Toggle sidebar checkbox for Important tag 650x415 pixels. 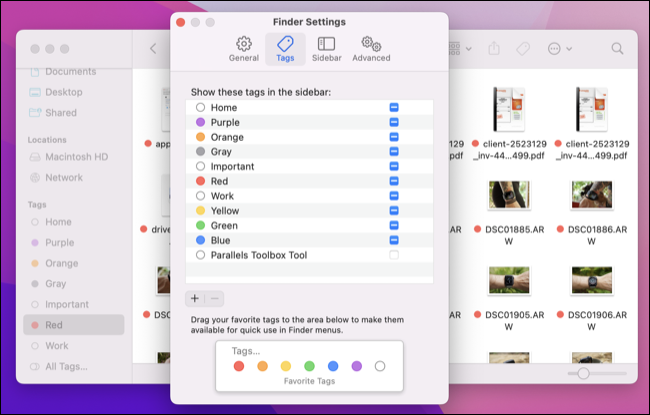(394, 166)
